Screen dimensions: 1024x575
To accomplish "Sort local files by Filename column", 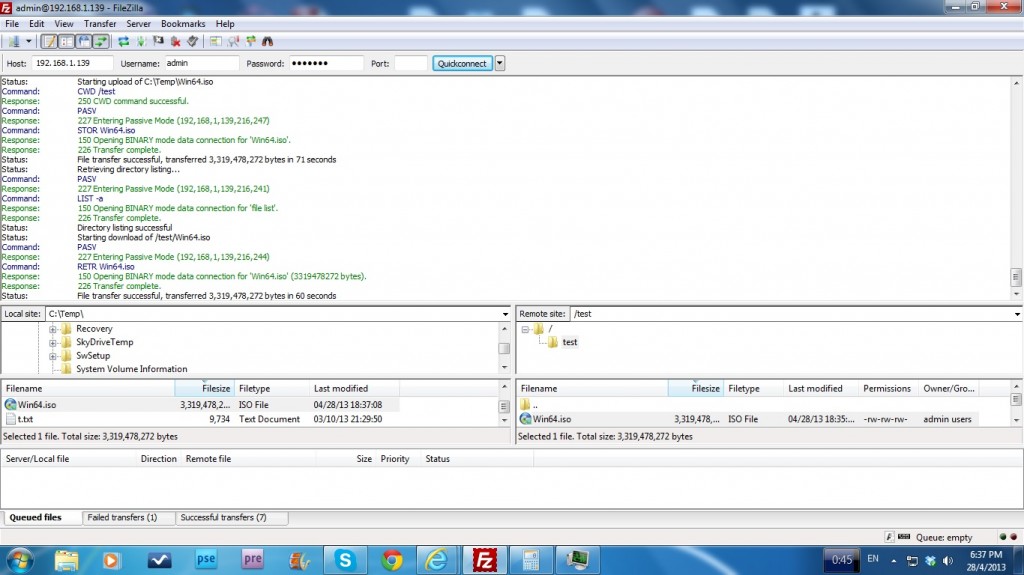I will [88, 389].
